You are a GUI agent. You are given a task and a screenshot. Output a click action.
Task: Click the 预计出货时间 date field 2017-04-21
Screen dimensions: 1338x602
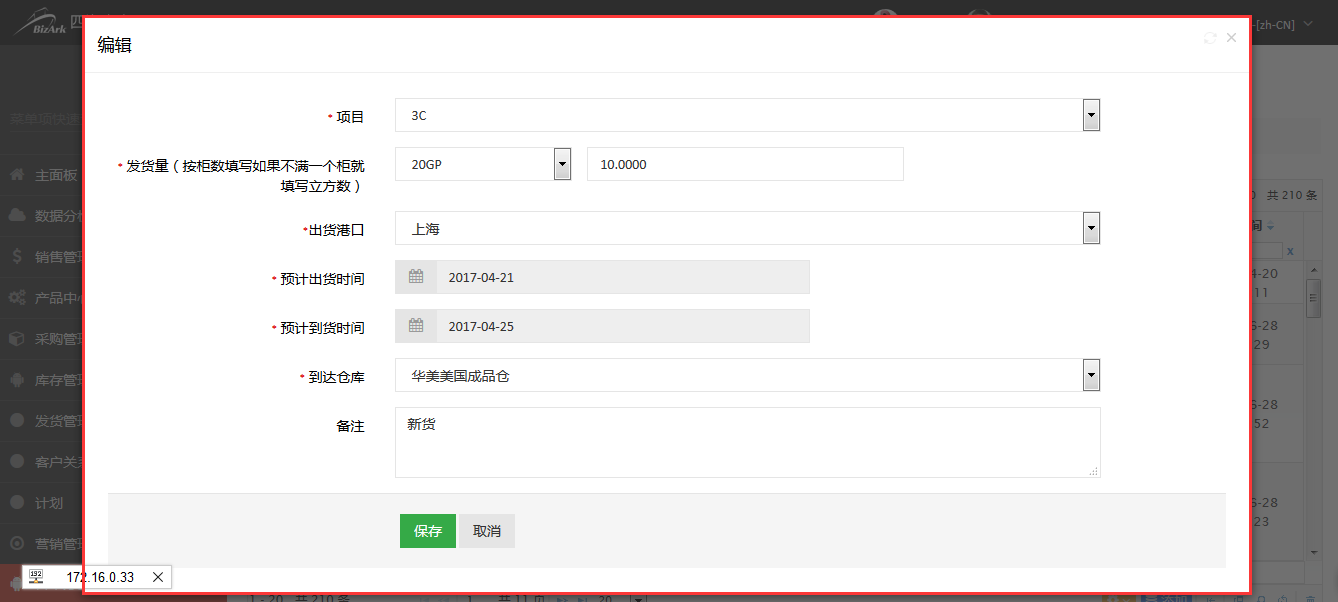tap(622, 277)
